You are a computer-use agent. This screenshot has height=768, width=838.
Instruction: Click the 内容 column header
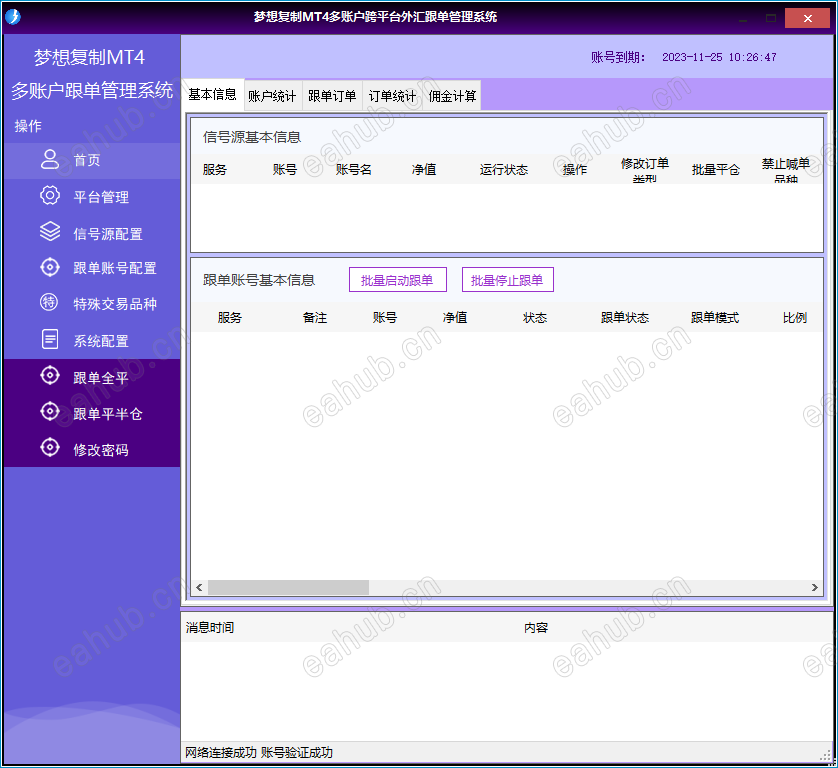click(536, 627)
